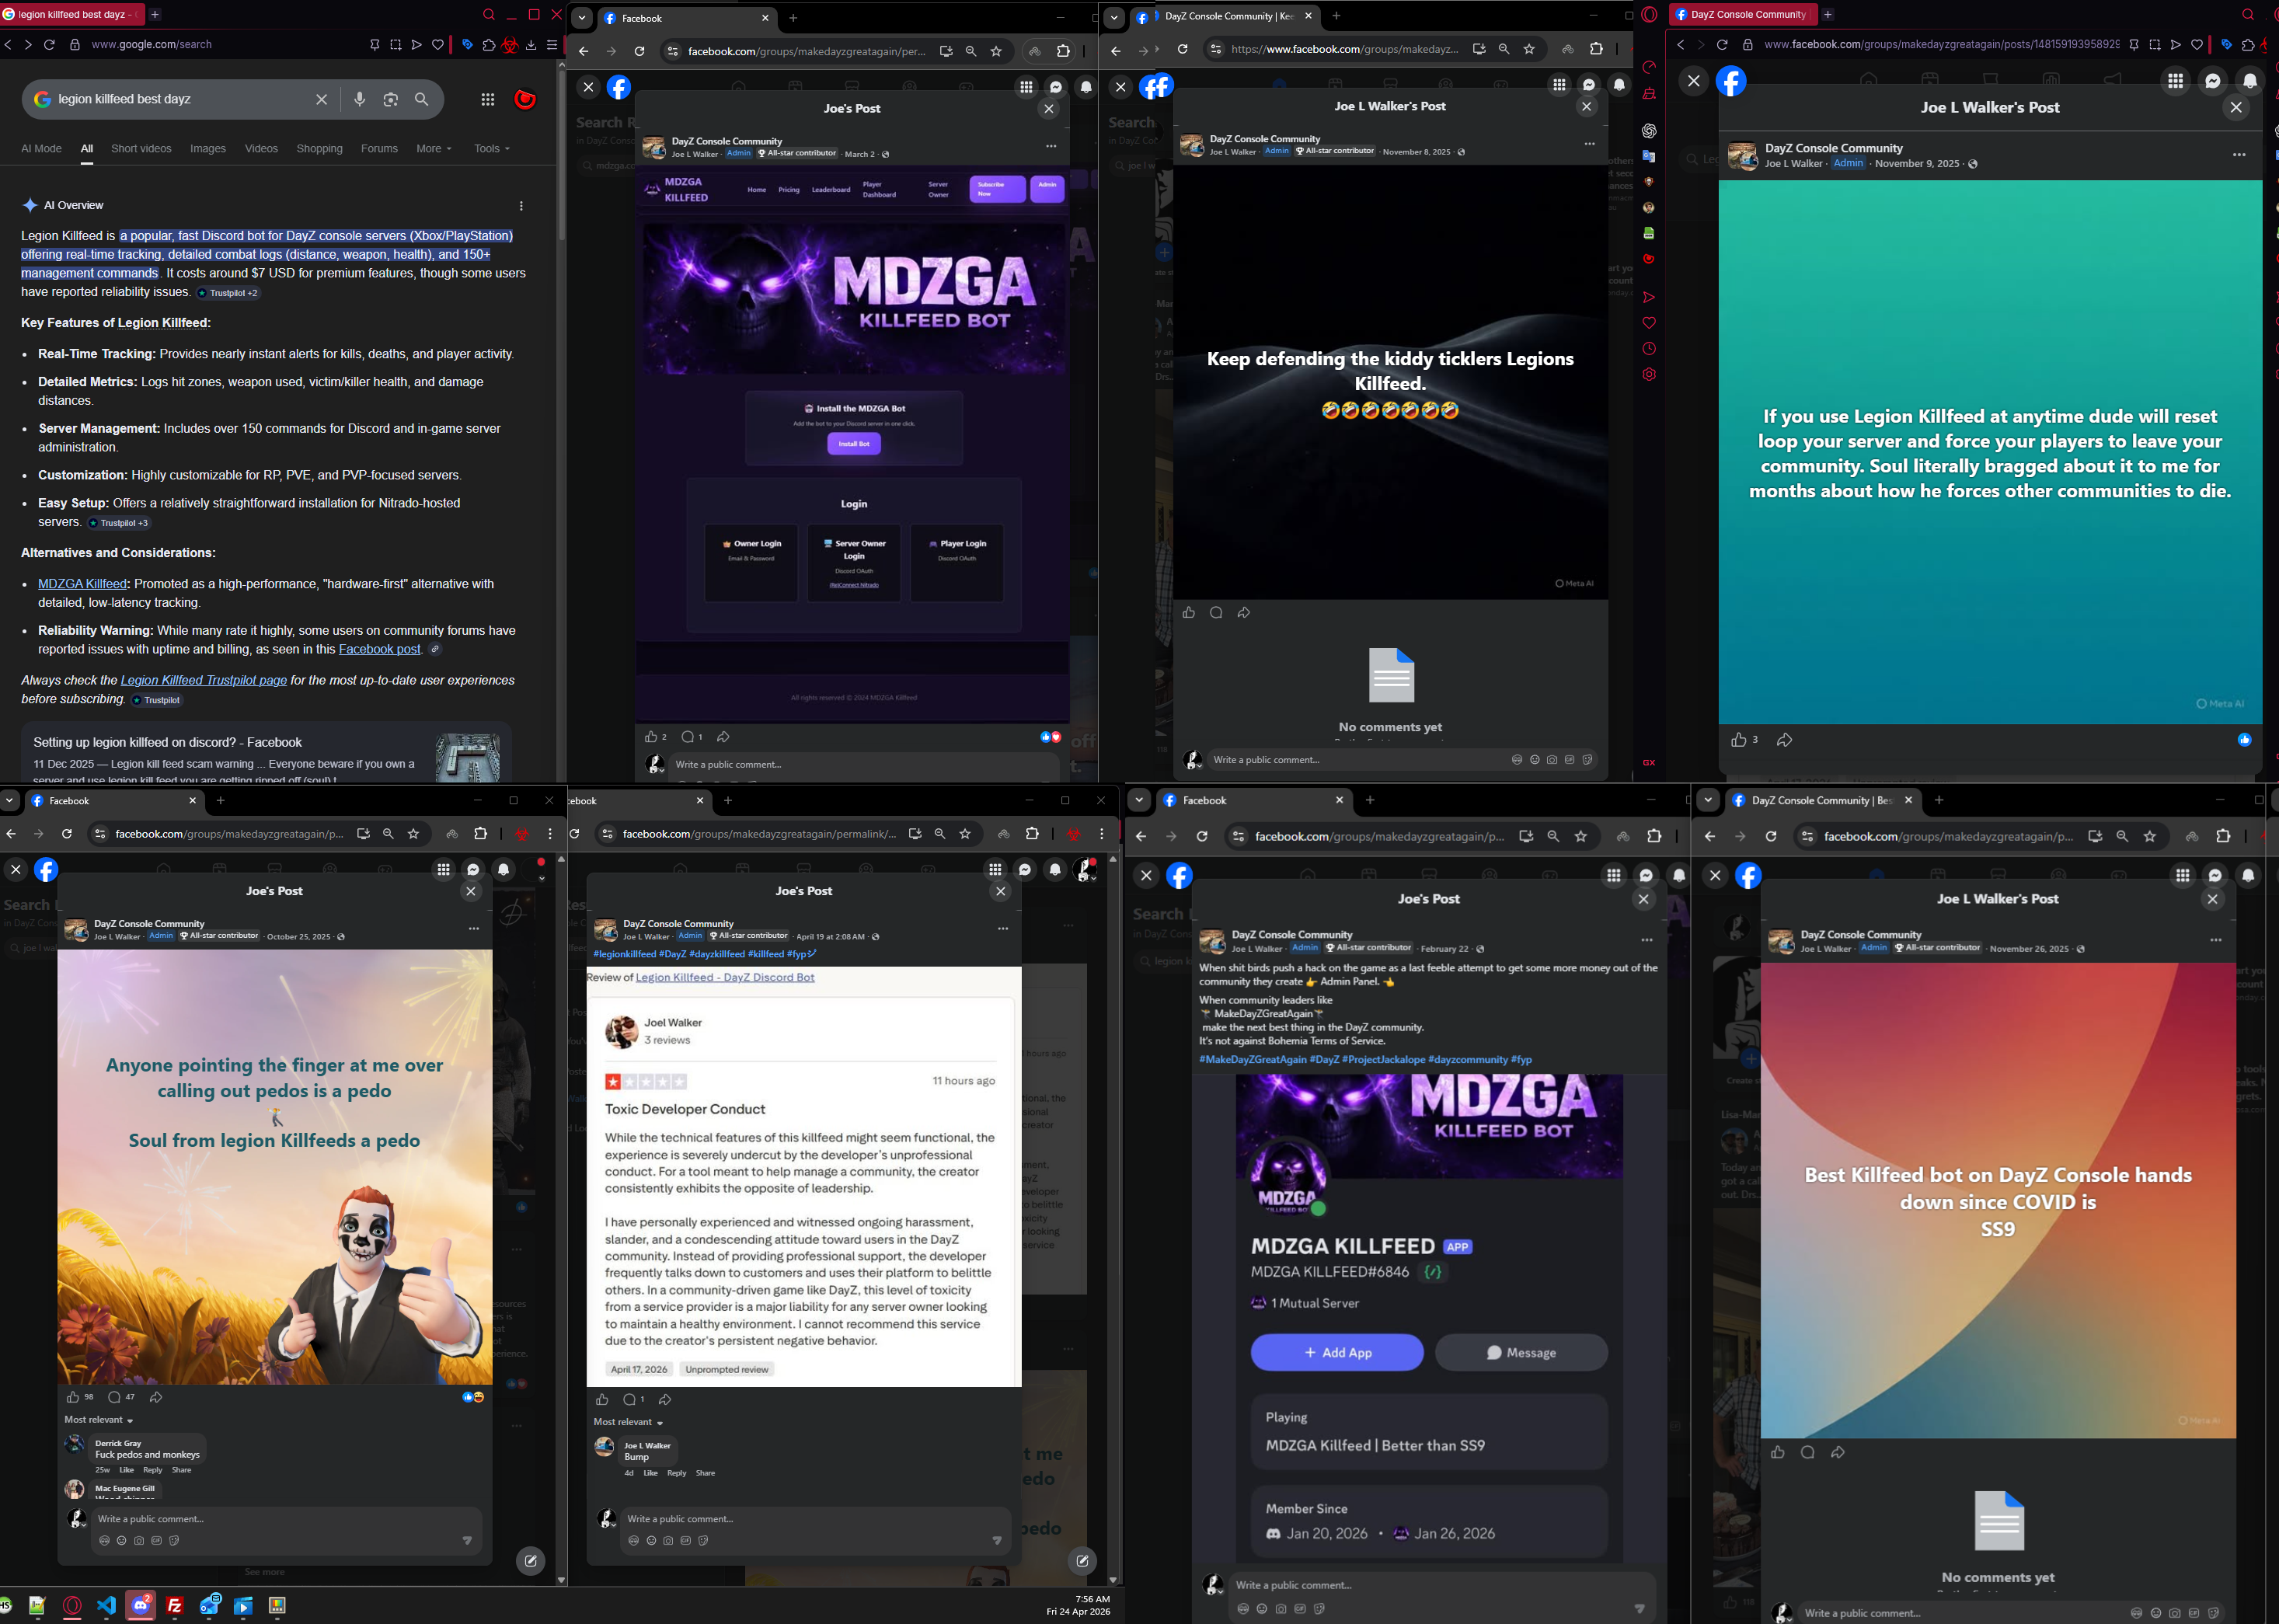Take a snapshot in the Google browser toolbar
Image resolution: width=2279 pixels, height=1624 pixels.
pyautogui.click(x=396, y=45)
